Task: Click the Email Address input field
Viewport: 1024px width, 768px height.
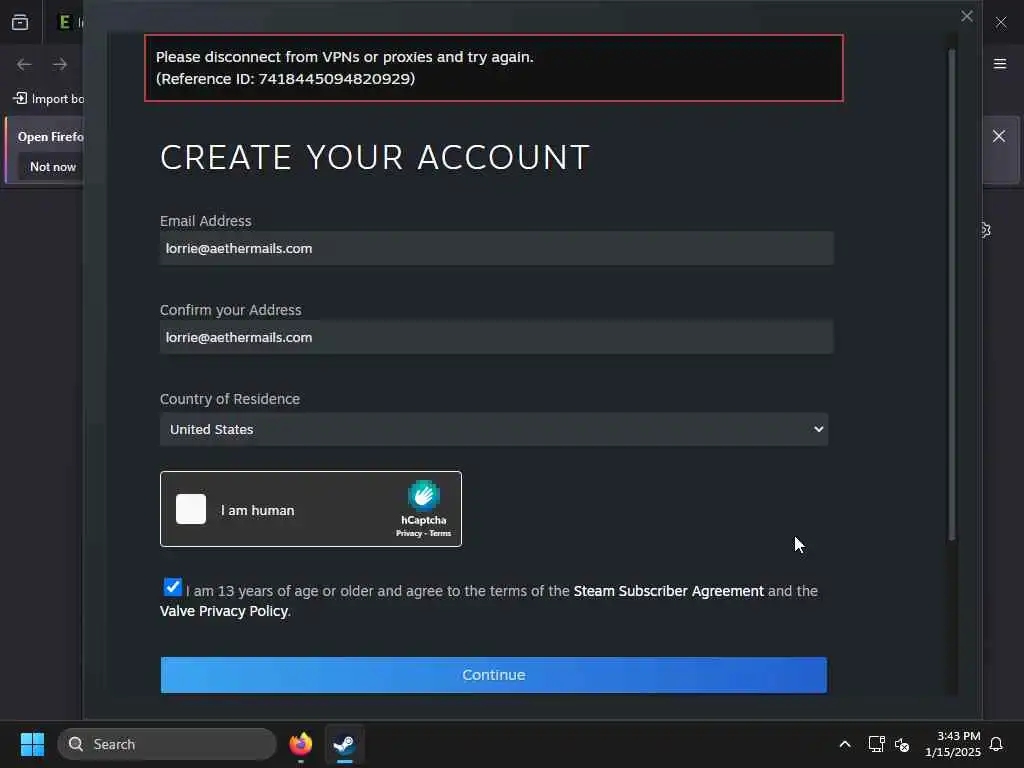Action: click(x=496, y=248)
